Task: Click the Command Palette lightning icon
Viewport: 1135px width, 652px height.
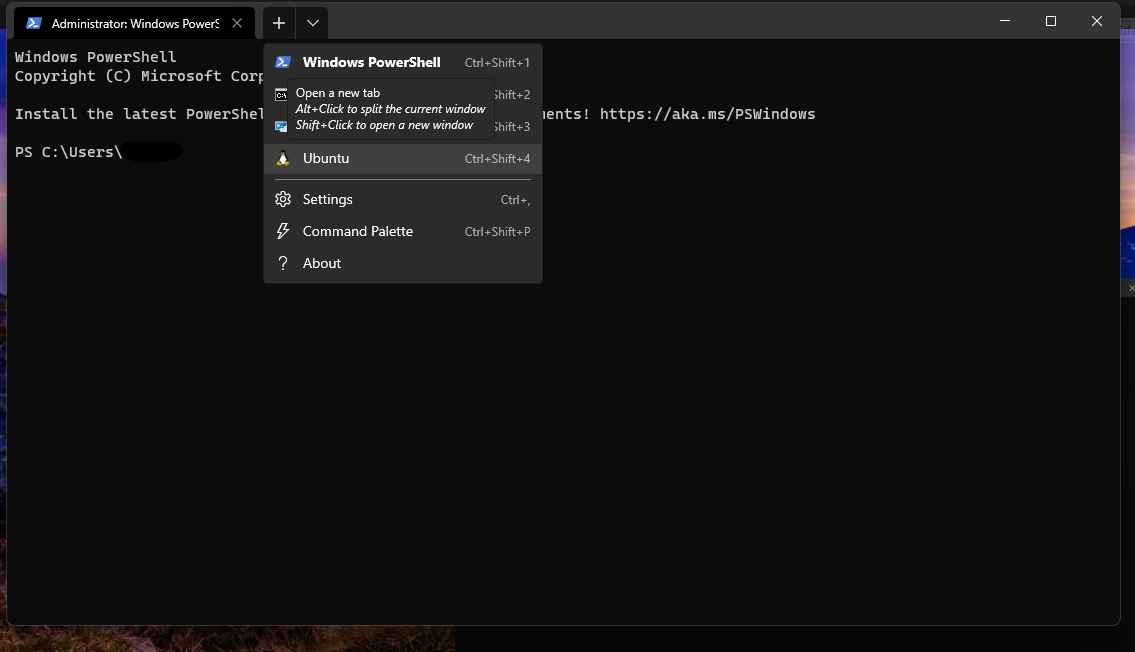Action: (x=283, y=232)
